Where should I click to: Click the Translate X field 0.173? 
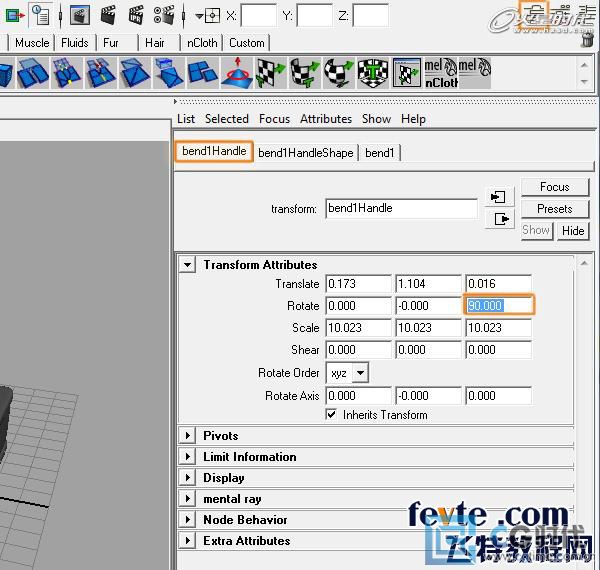[x=359, y=284]
